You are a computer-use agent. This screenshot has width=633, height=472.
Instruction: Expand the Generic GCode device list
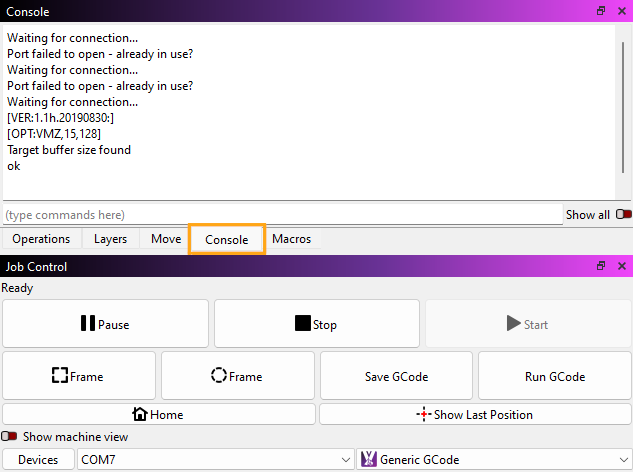(x=492, y=460)
